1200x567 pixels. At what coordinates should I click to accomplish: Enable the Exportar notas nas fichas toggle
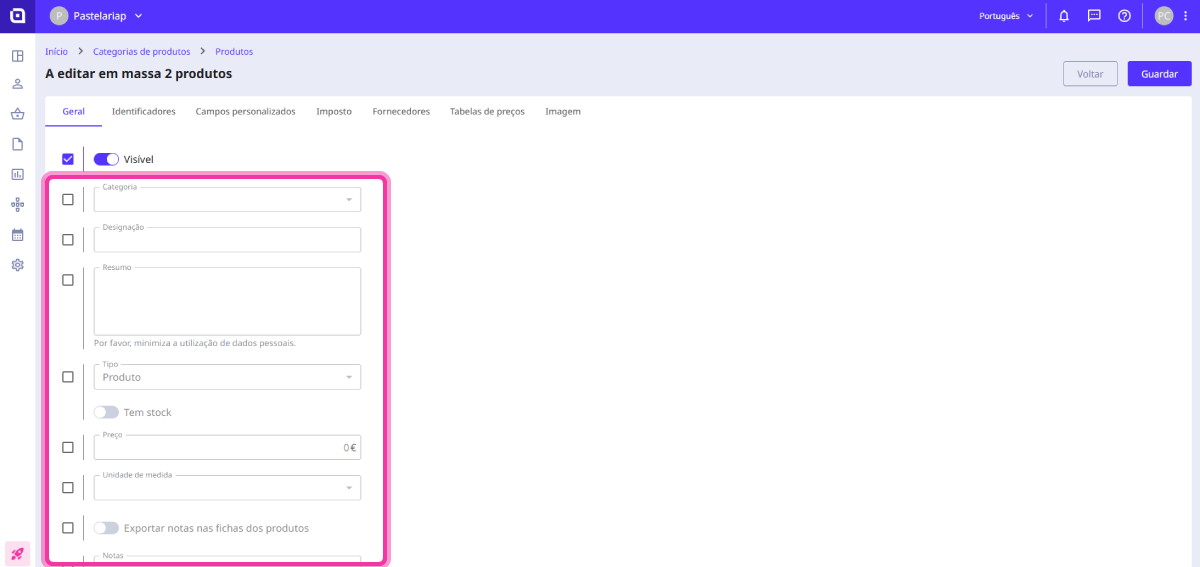point(106,528)
